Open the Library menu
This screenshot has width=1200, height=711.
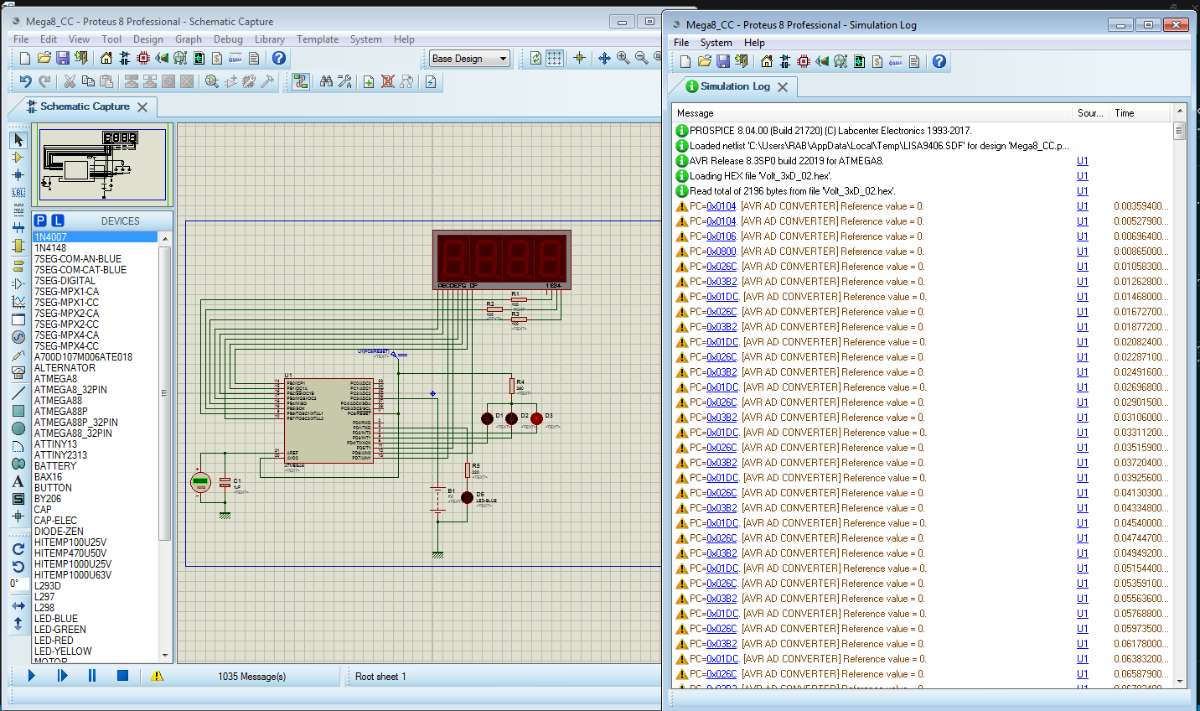point(270,39)
